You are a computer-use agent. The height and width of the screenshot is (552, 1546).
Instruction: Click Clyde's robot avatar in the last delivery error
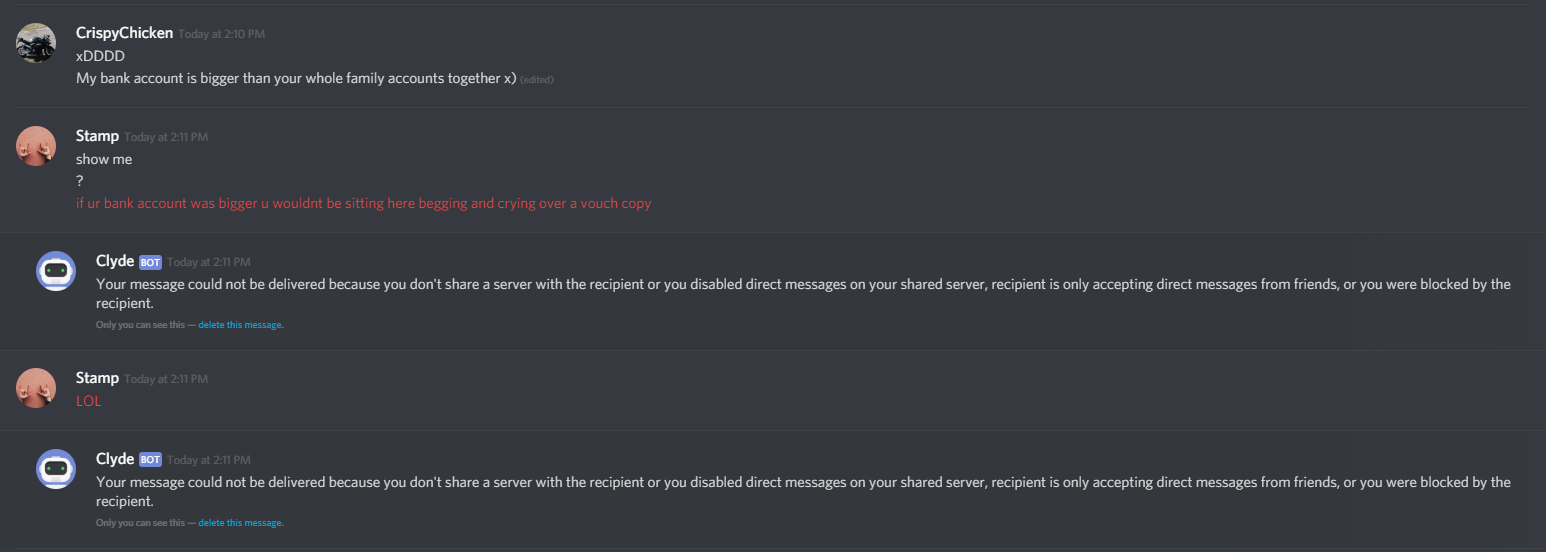tap(56, 469)
